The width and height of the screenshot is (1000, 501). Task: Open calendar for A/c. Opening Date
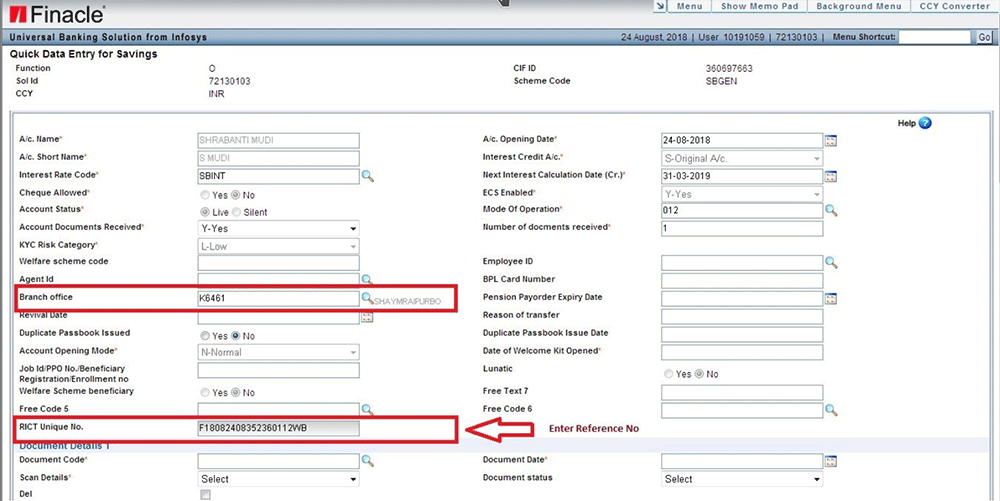(x=830, y=140)
